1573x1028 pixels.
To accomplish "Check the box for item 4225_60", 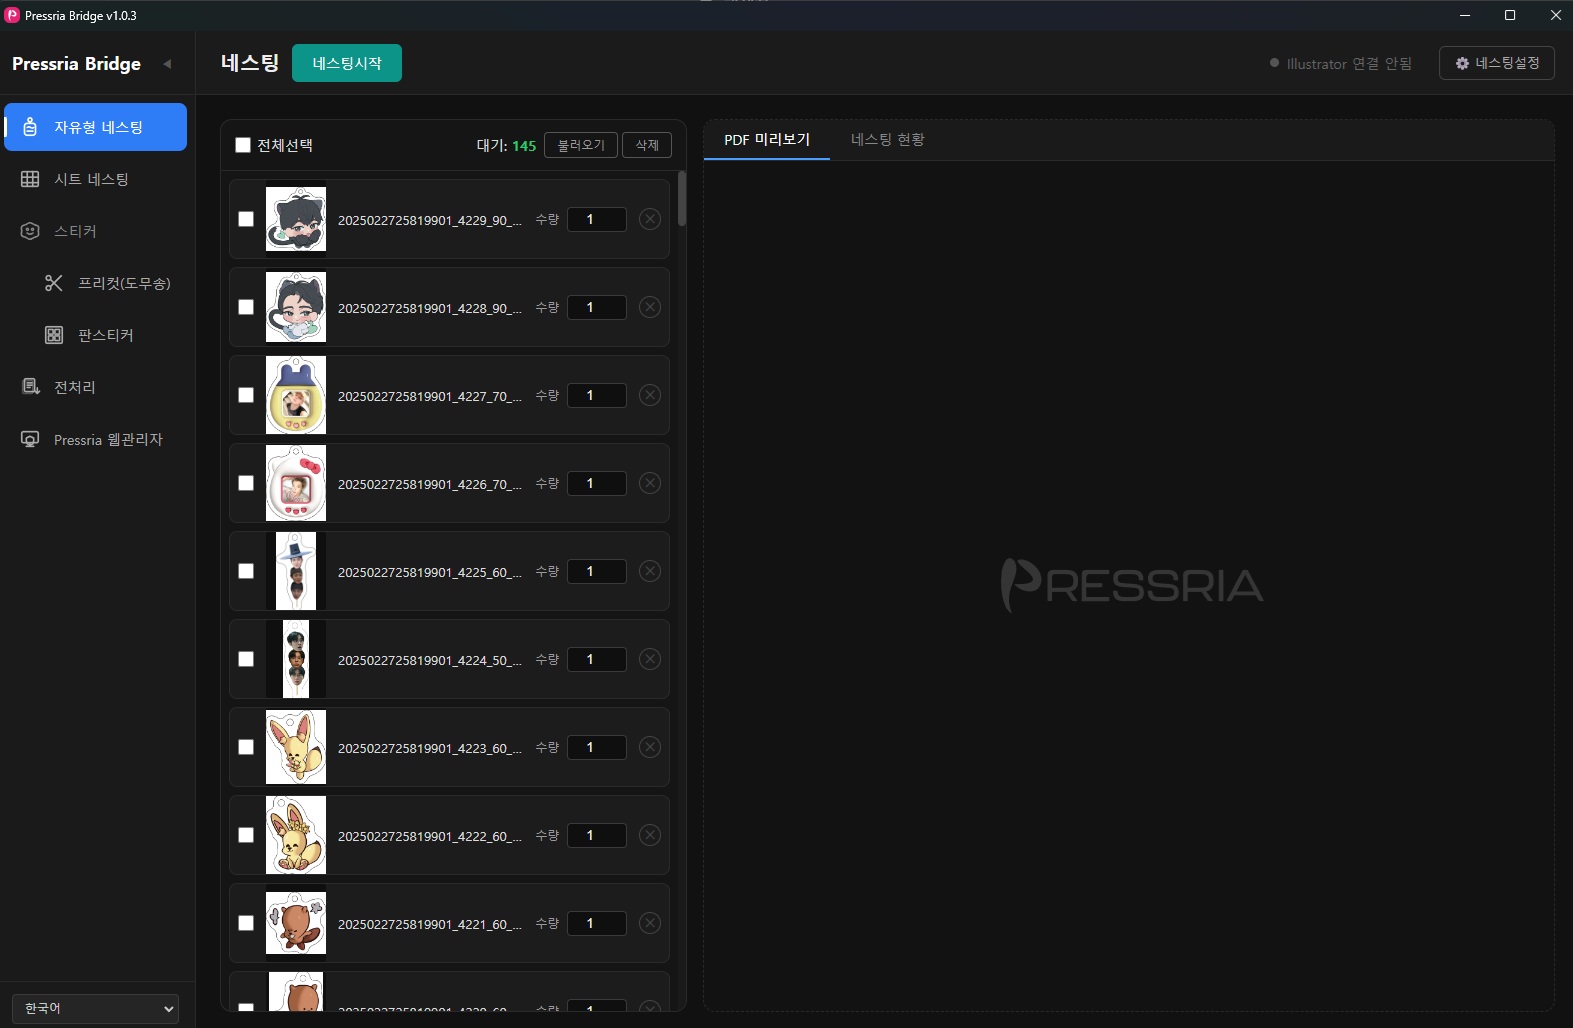I will pyautogui.click(x=246, y=571).
